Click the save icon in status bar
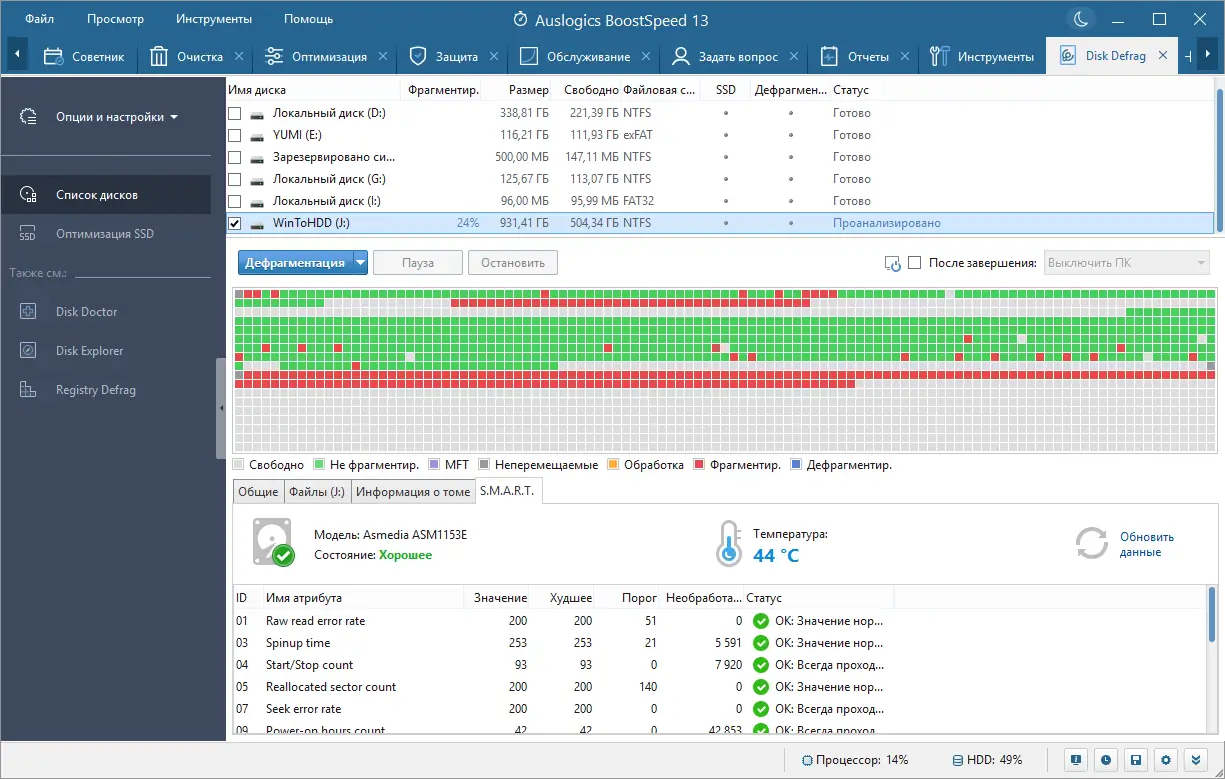Viewport: 1225px width, 779px height. (1136, 760)
